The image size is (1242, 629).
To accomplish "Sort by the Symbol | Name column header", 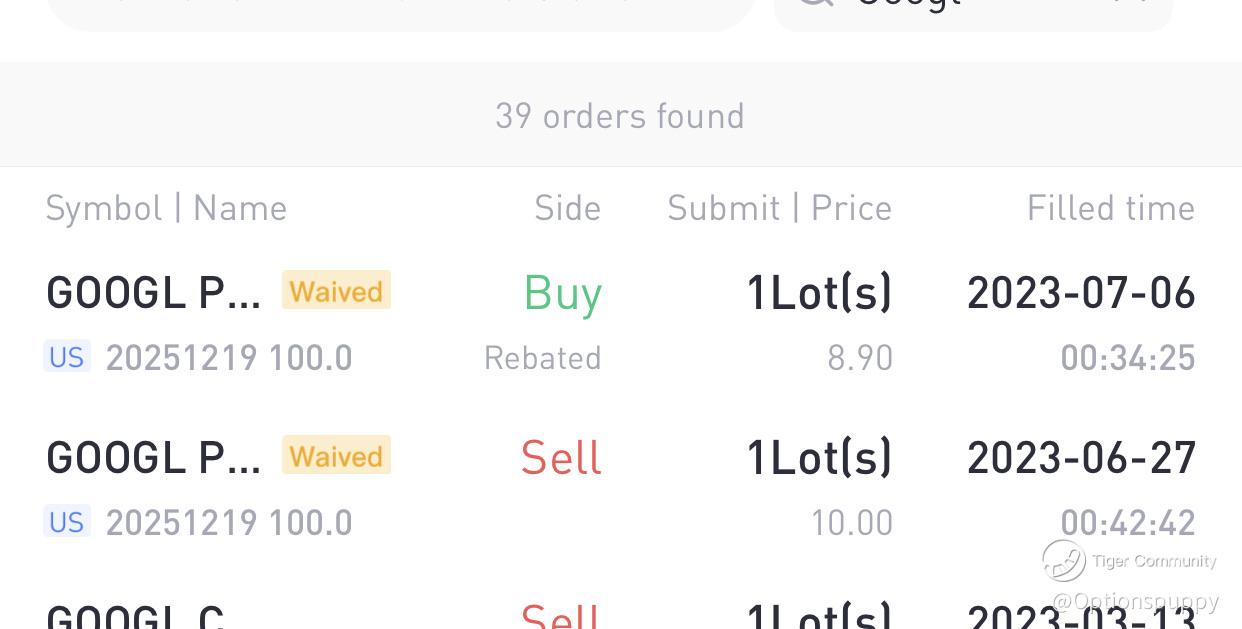I will 166,208.
